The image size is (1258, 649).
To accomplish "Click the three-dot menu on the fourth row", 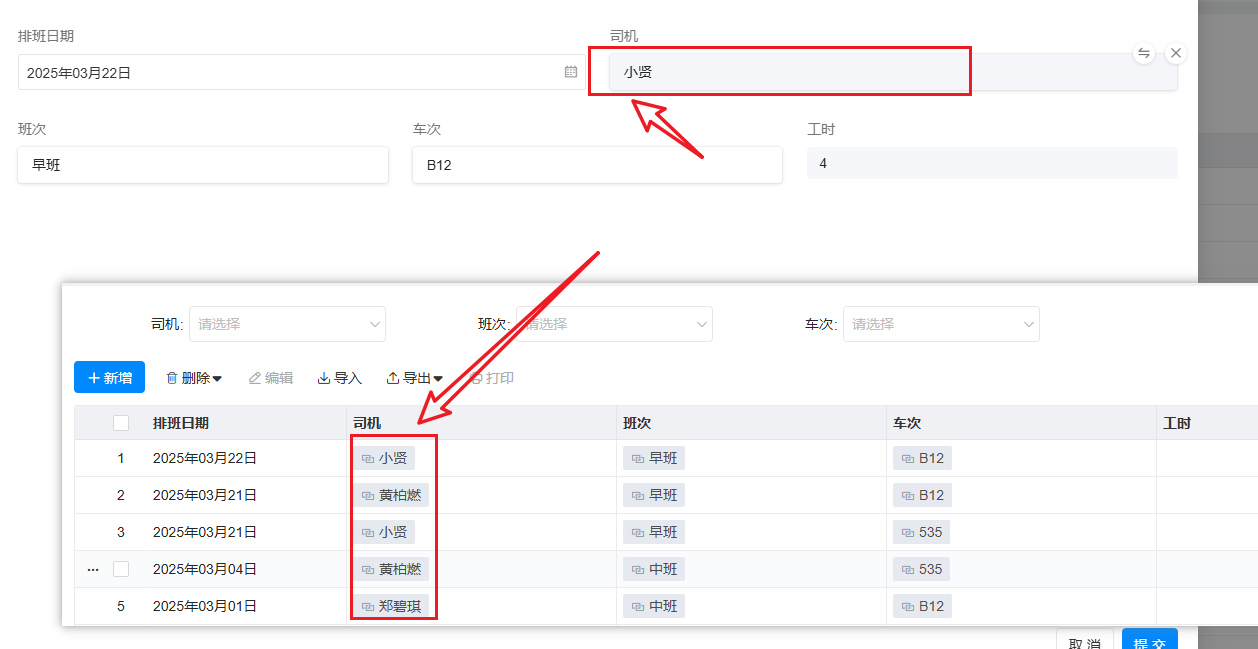I will pos(93,569).
